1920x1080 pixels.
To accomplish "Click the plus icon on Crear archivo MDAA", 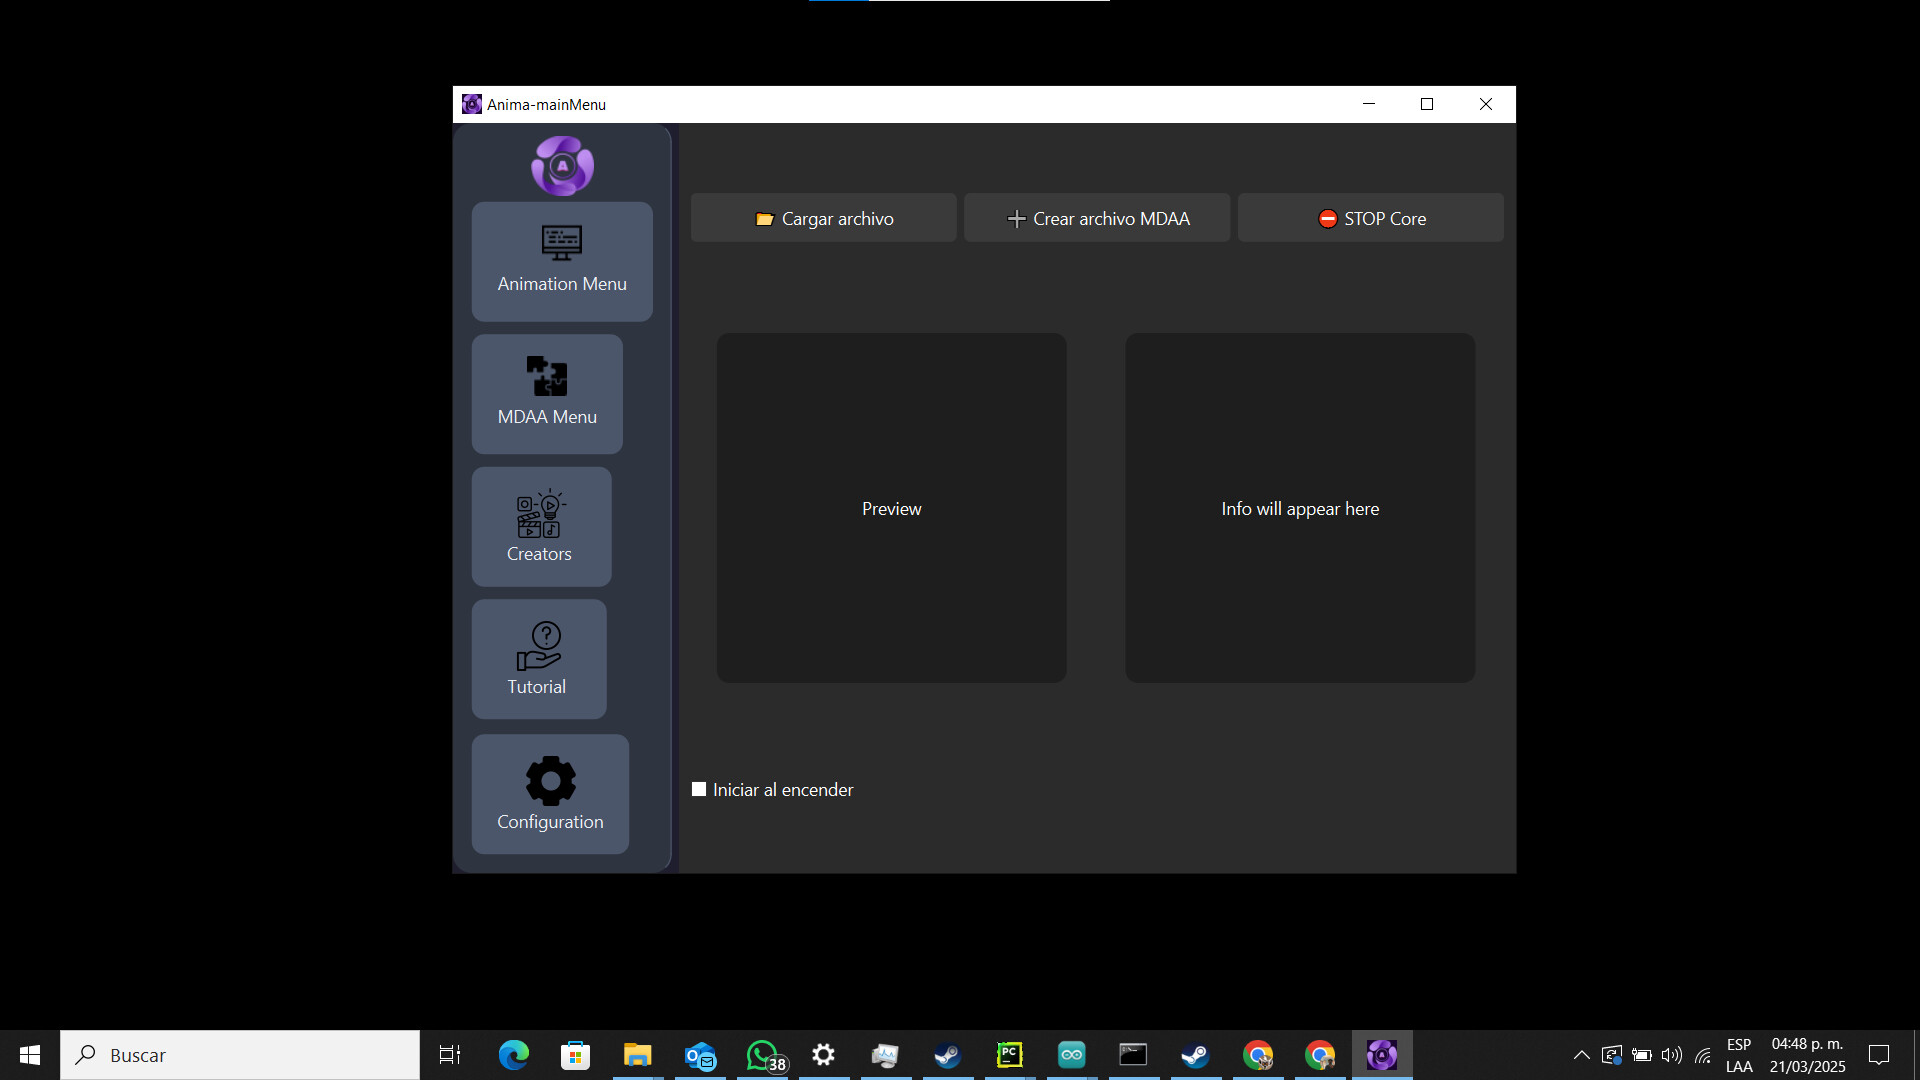I will coord(1016,218).
